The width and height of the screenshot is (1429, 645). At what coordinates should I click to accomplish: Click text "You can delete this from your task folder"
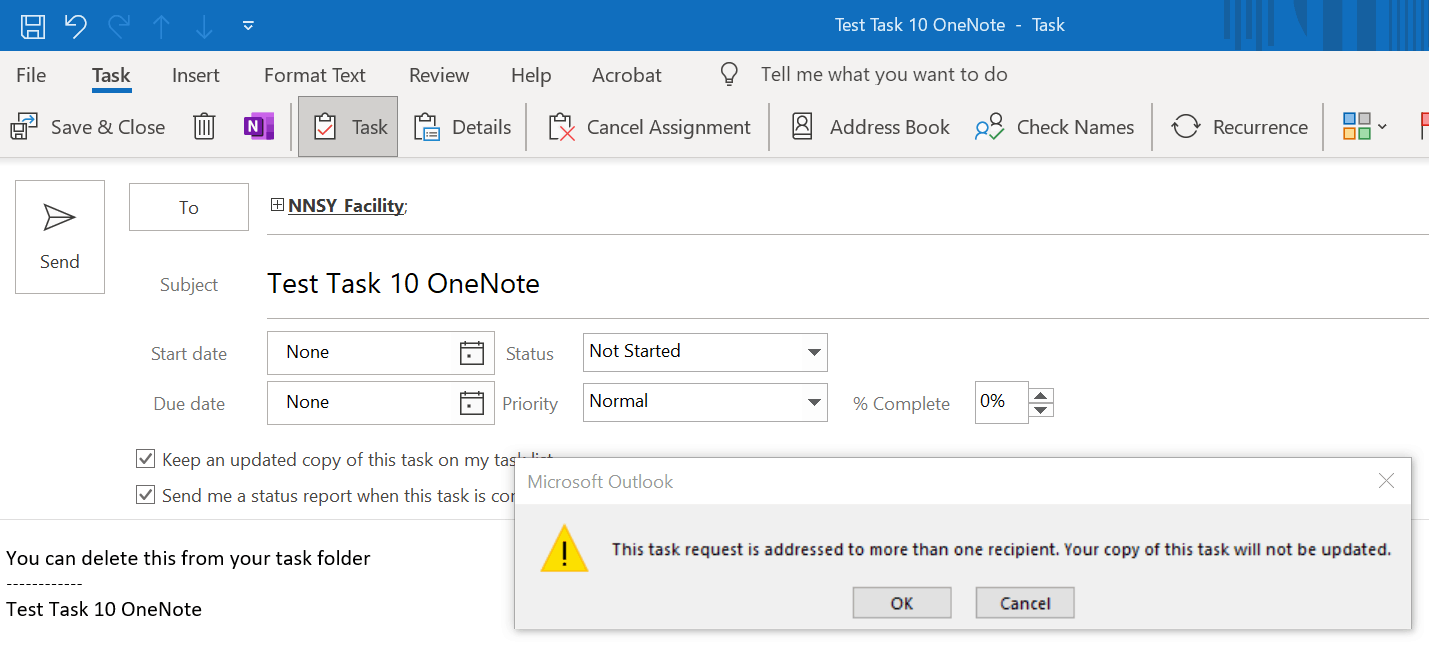pos(188,558)
